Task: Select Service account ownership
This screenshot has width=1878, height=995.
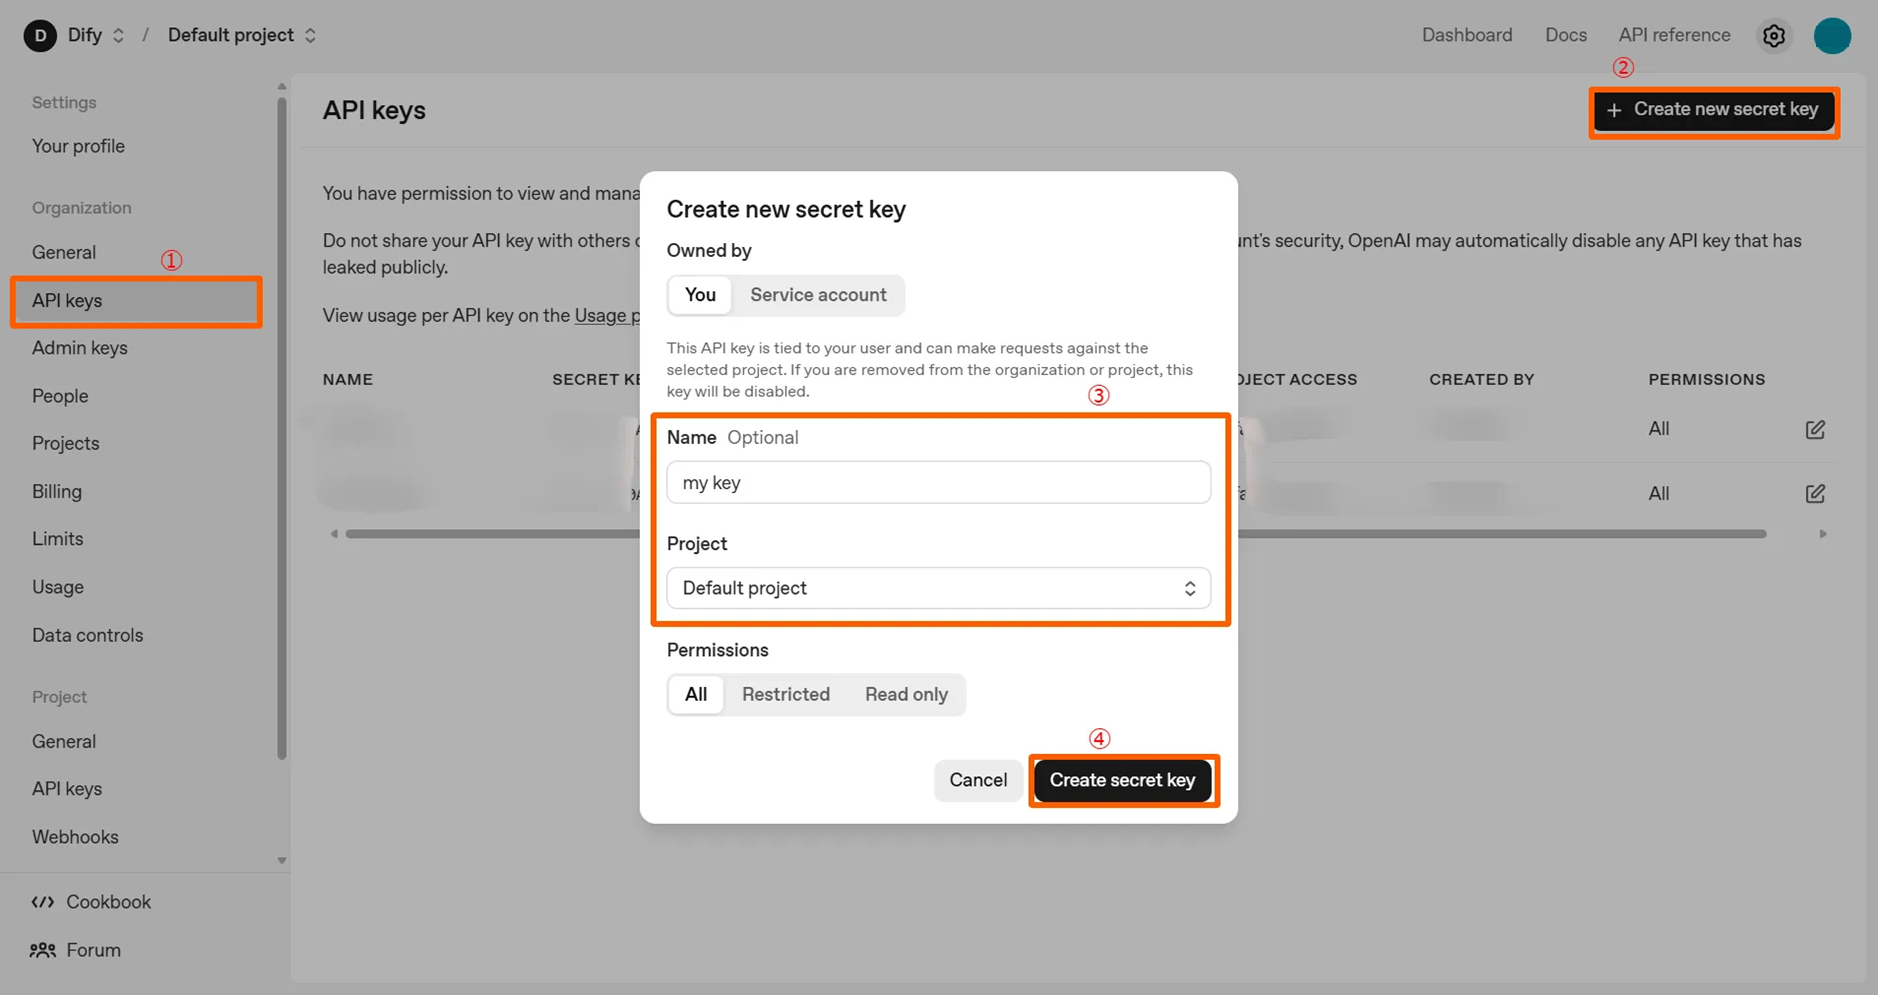Action: [x=818, y=295]
